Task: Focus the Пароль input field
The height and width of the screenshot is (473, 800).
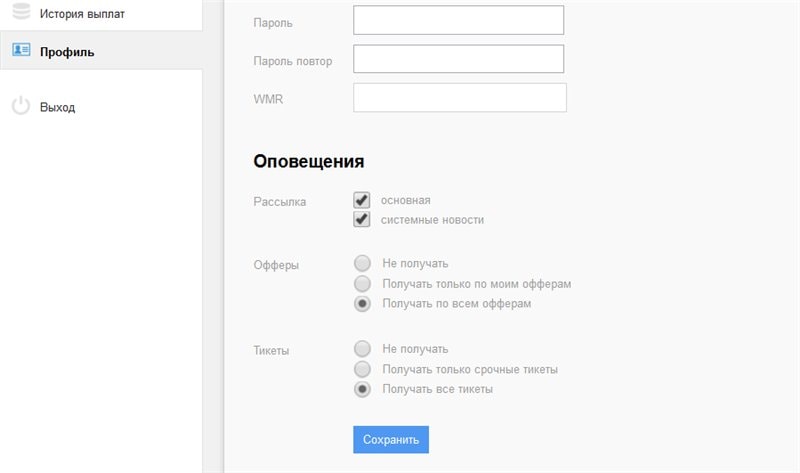Action: (x=458, y=21)
